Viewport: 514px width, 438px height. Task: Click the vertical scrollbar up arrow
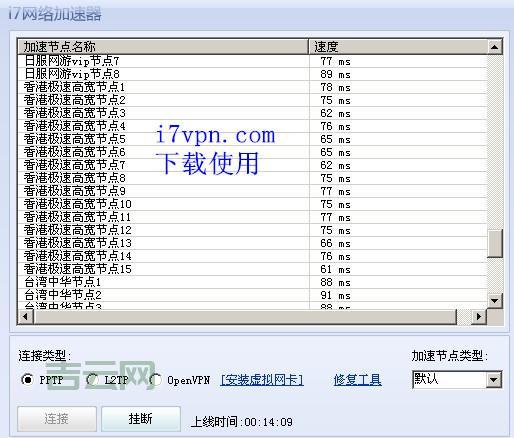point(495,47)
